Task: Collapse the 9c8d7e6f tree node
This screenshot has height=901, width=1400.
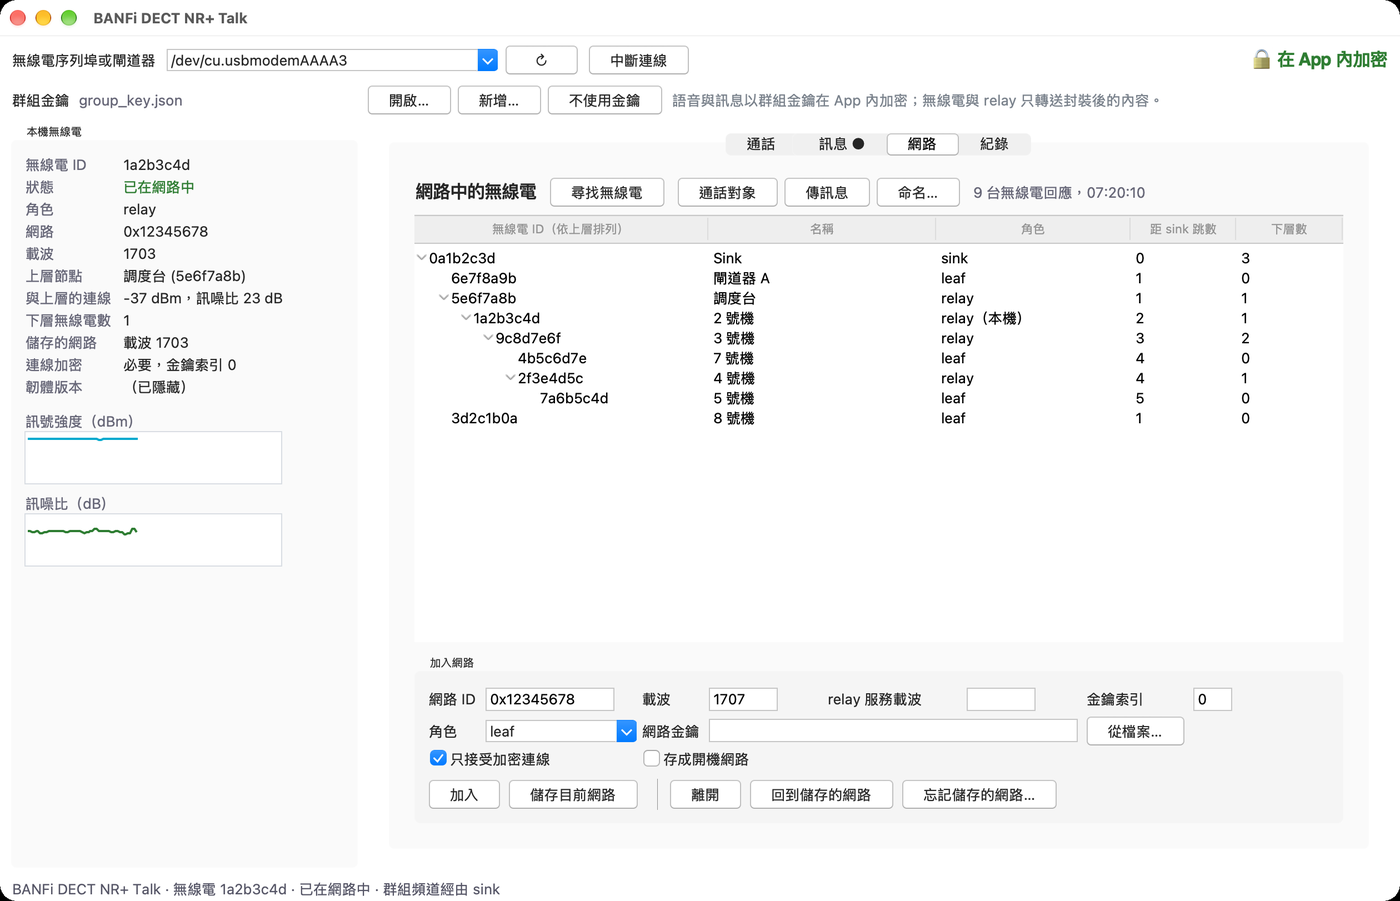Action: coord(488,338)
